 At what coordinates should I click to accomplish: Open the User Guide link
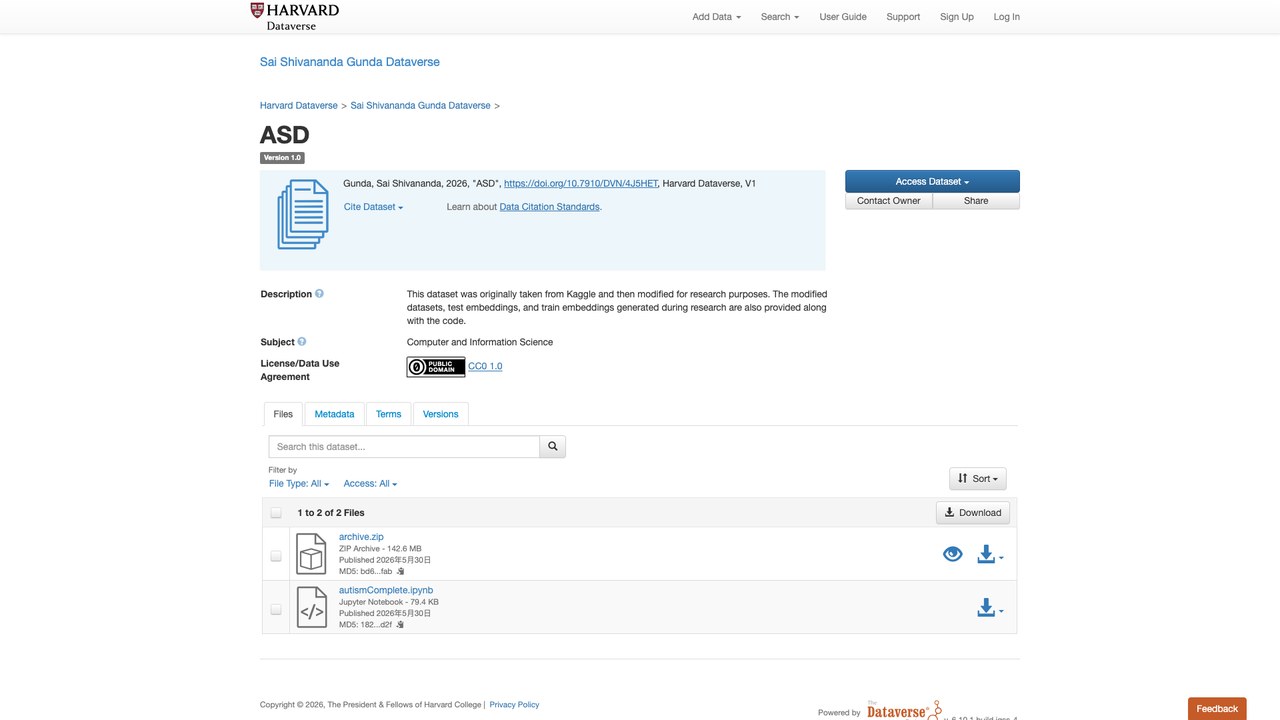(843, 17)
